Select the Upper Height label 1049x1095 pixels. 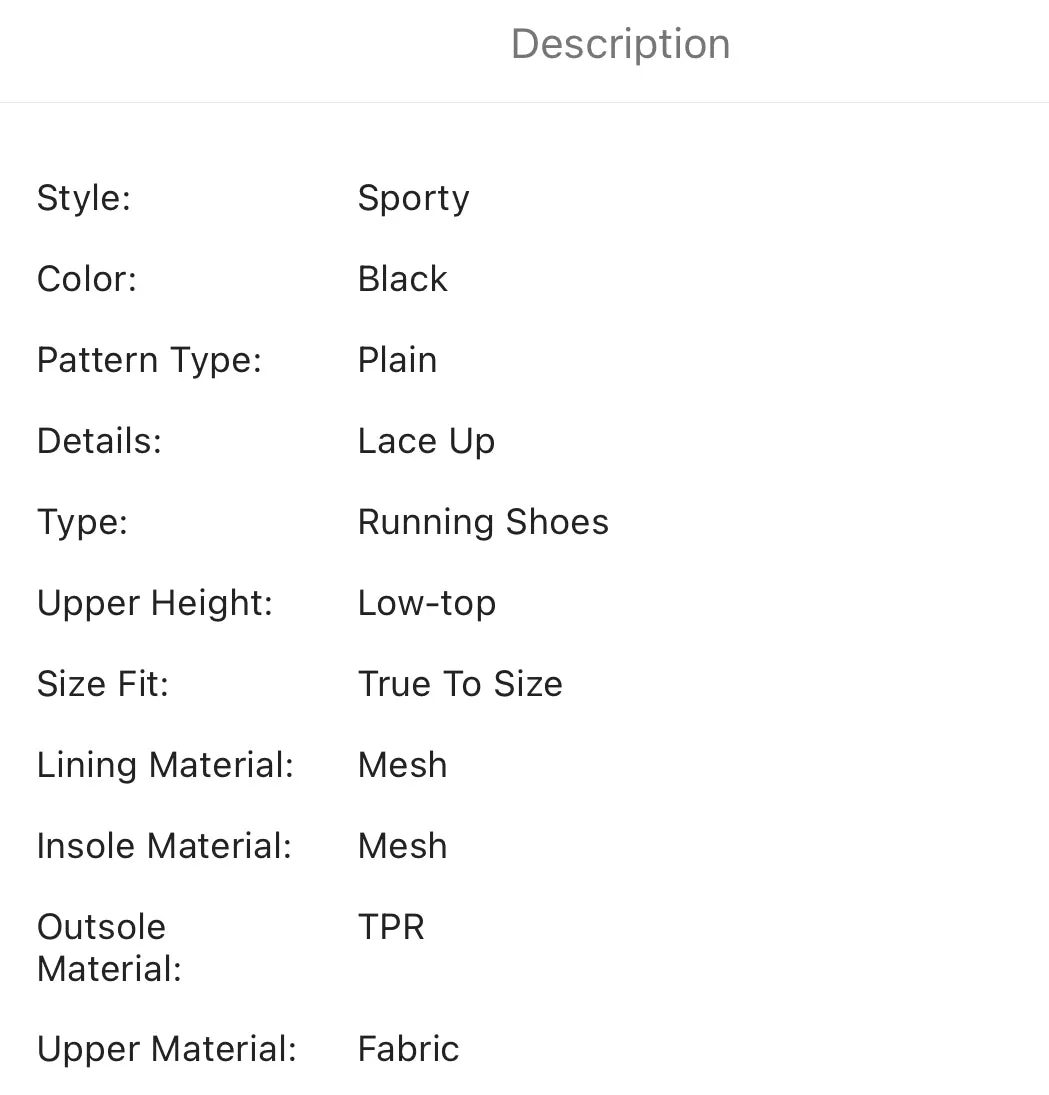click(155, 603)
